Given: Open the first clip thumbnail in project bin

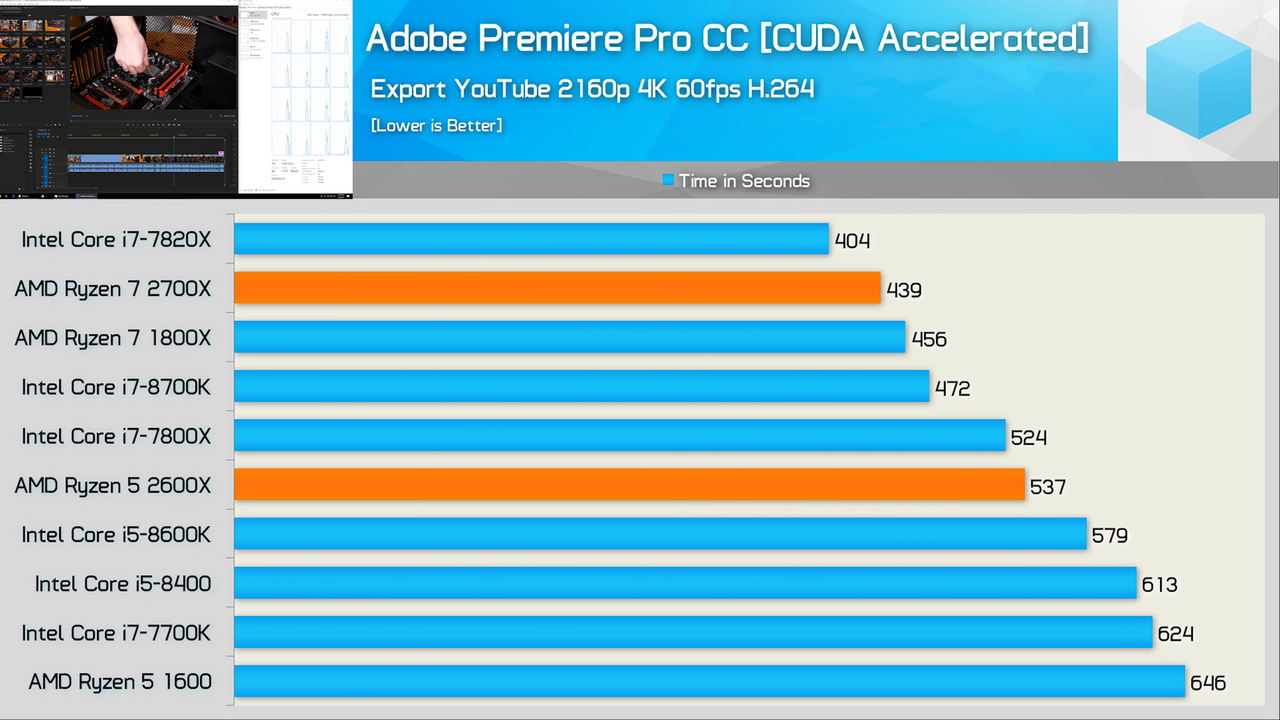Looking at the screenshot, I should [x=10, y=25].
